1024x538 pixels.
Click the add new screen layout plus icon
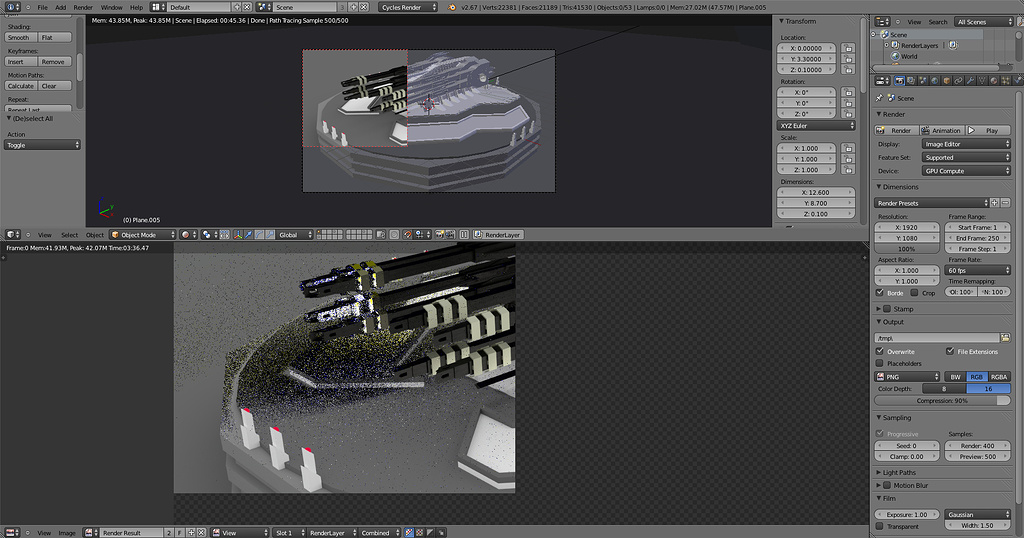pyautogui.click(x=236, y=7)
